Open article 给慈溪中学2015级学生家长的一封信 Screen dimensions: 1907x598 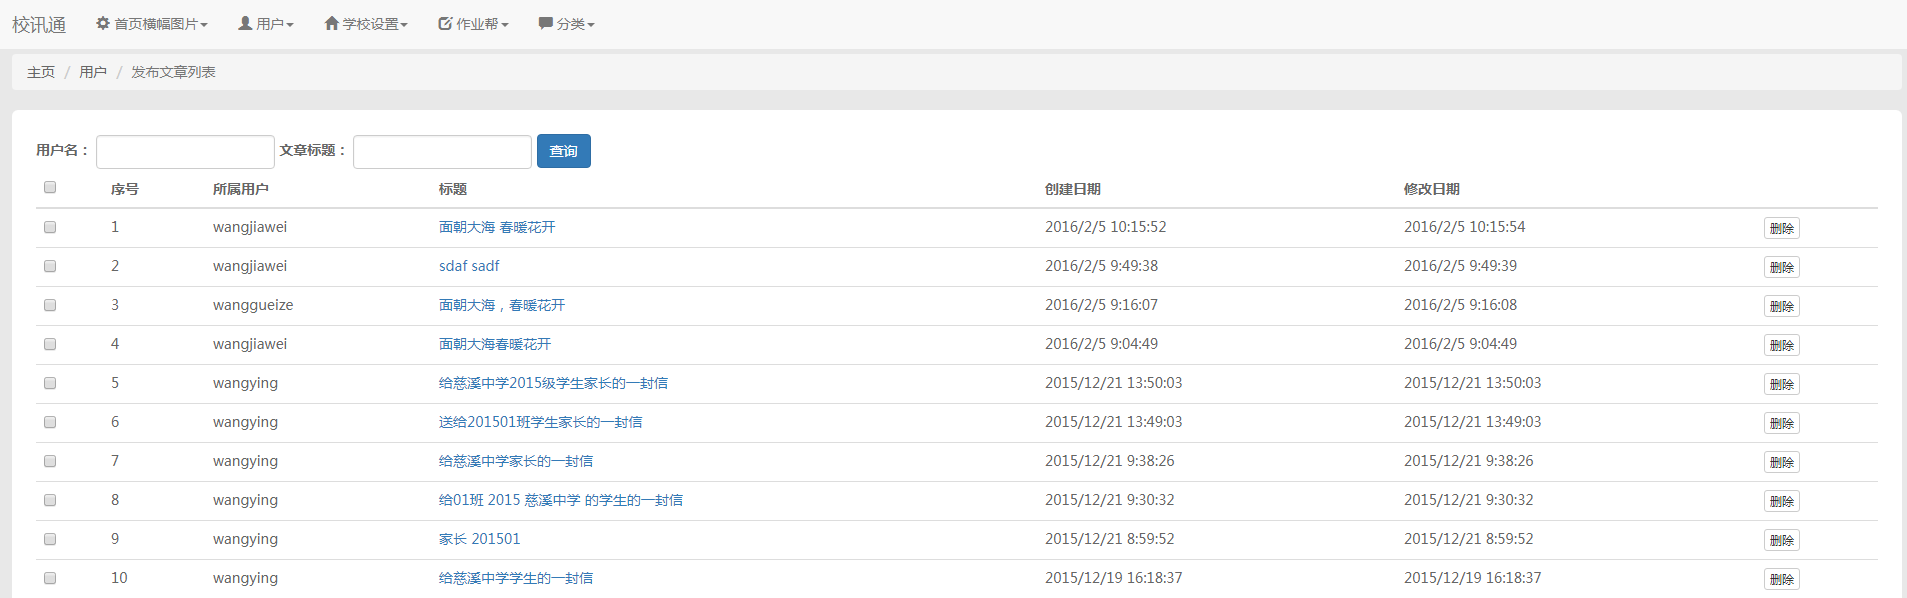[553, 383]
